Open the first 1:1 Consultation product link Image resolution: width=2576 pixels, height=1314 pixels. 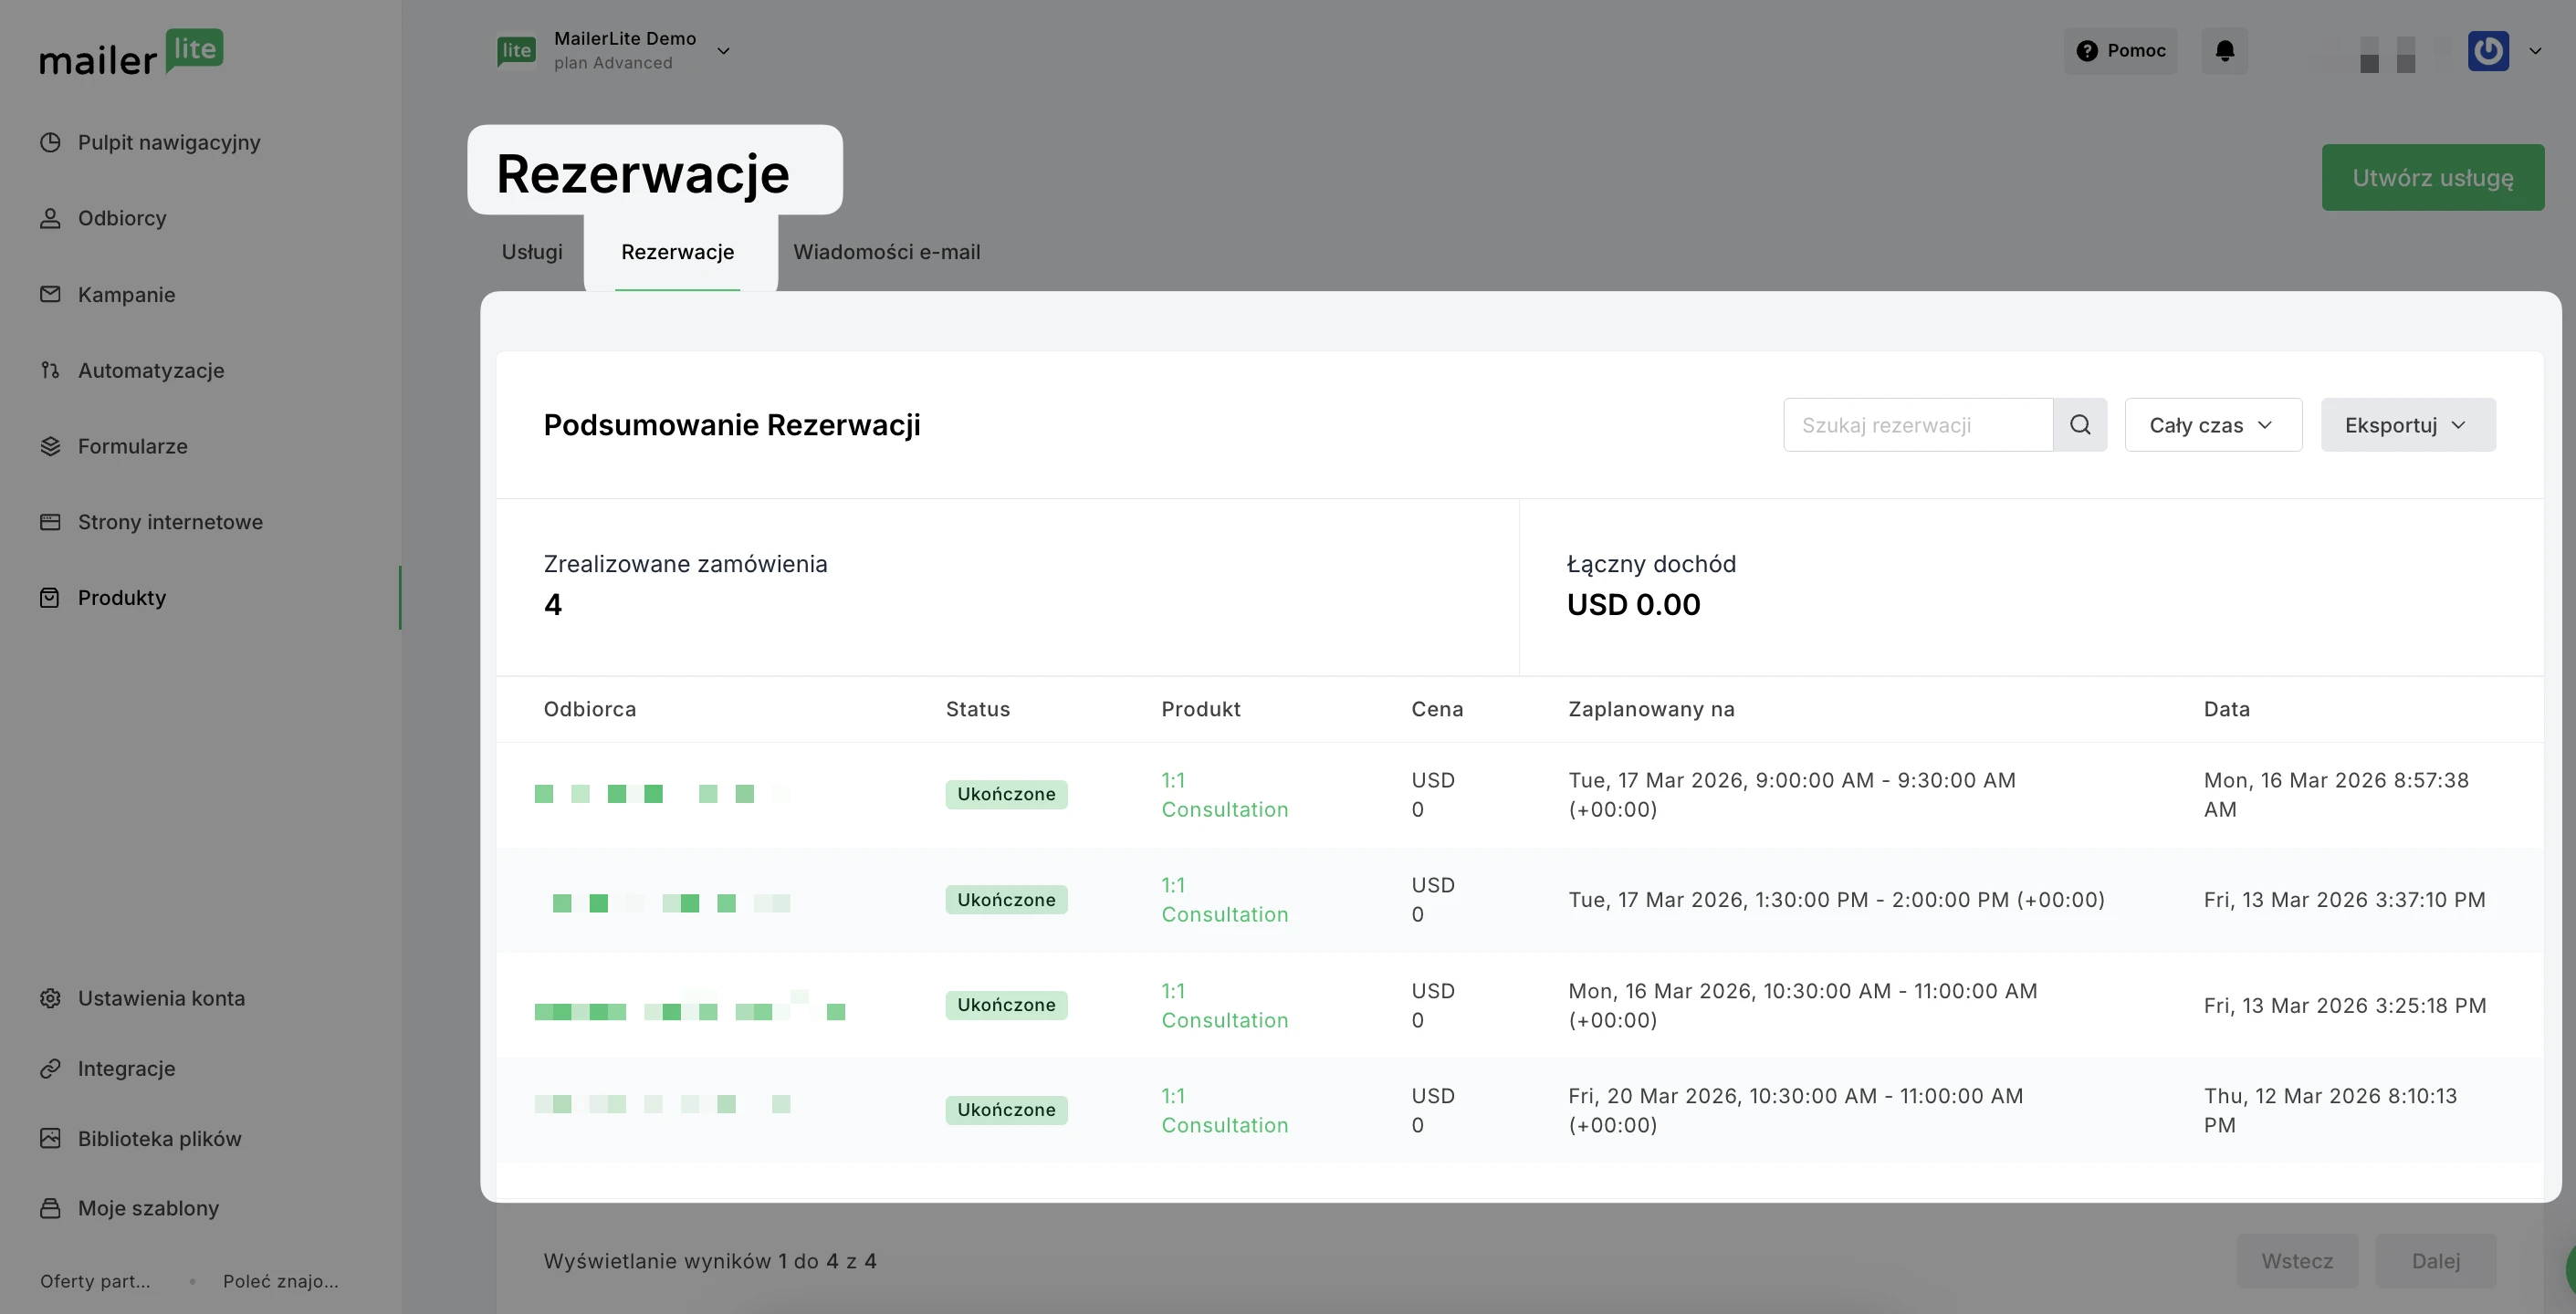(x=1224, y=795)
